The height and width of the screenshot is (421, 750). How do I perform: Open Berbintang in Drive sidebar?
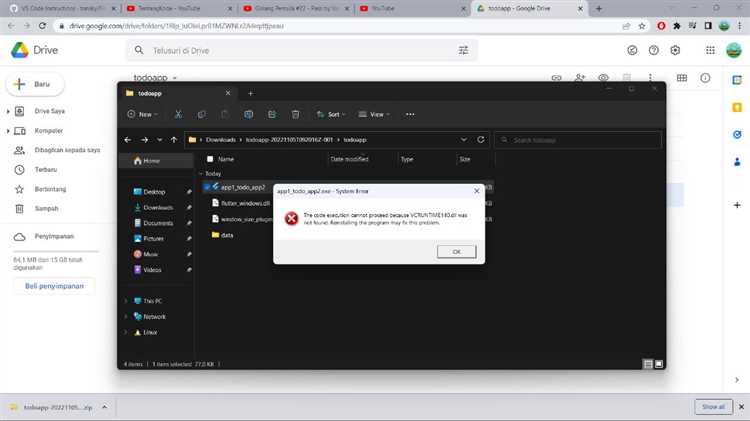click(50, 189)
